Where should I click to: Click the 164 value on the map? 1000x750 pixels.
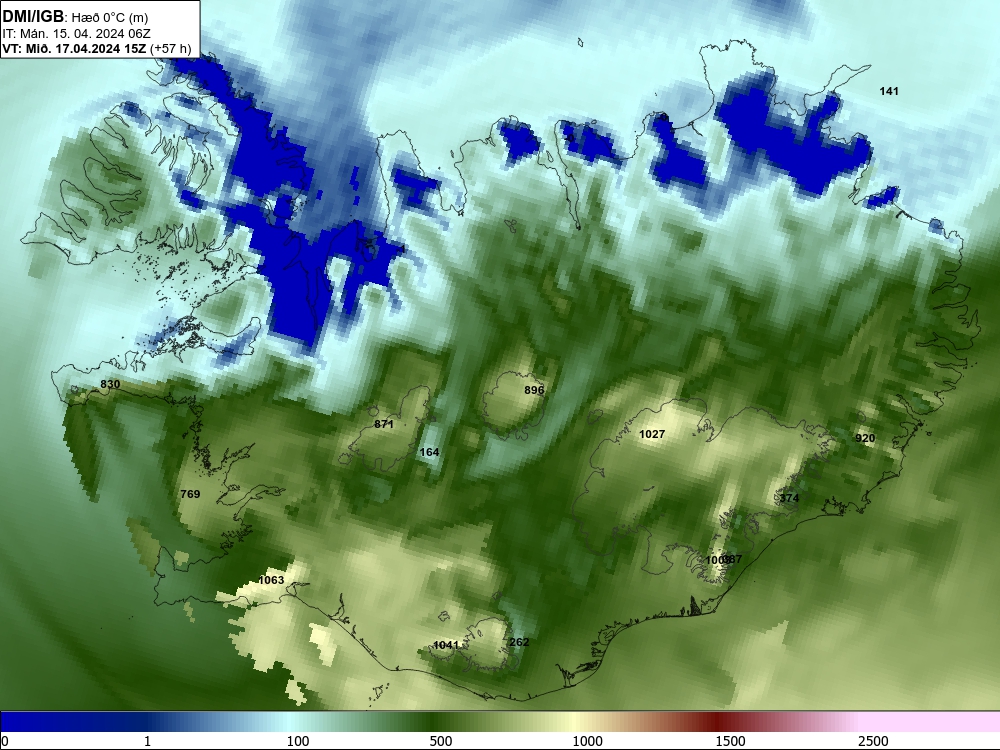(x=429, y=452)
